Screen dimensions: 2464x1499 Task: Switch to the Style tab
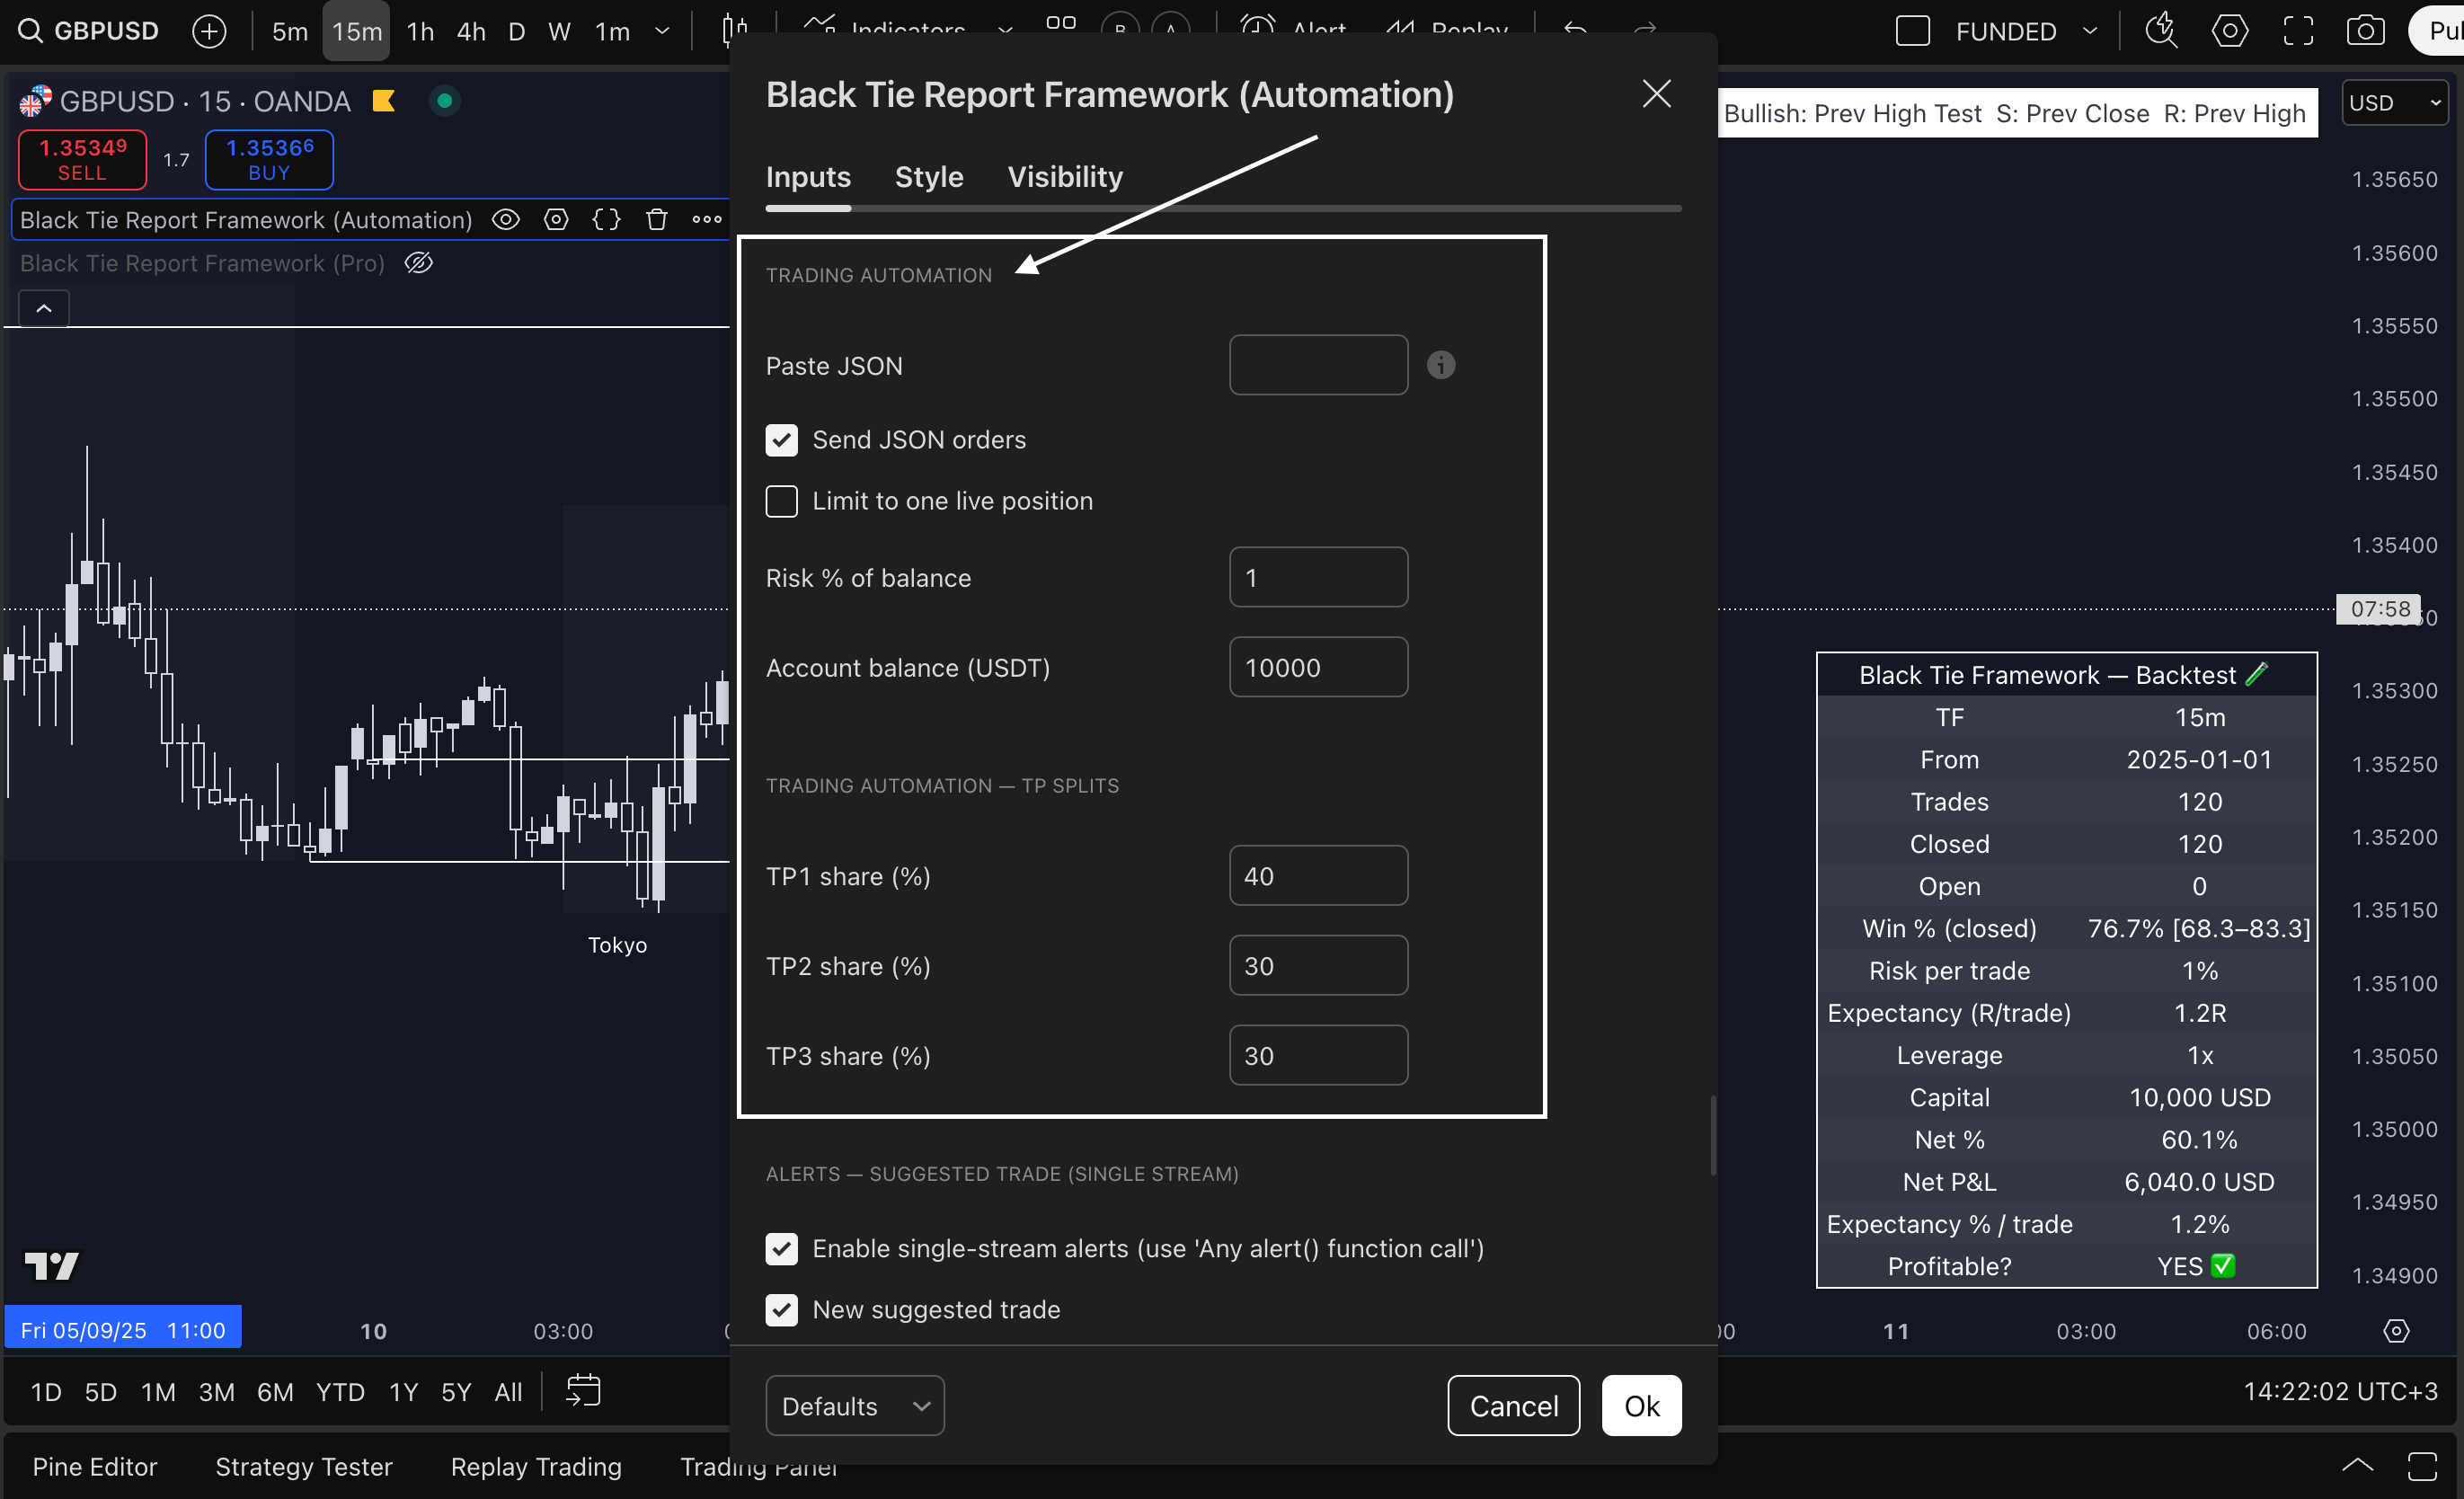(928, 177)
